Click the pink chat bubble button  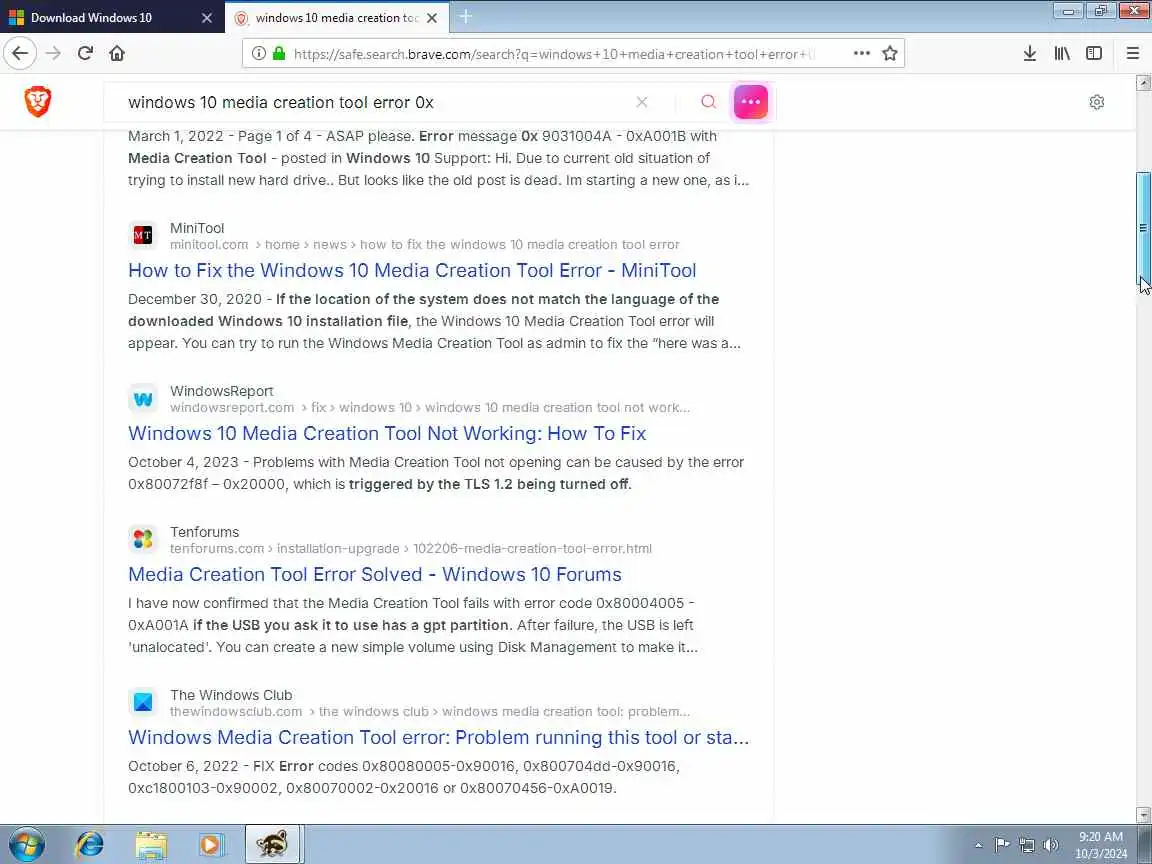pos(750,101)
